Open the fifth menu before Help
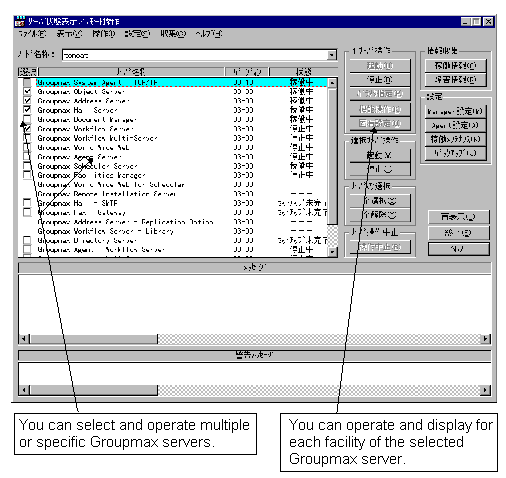 [173, 34]
